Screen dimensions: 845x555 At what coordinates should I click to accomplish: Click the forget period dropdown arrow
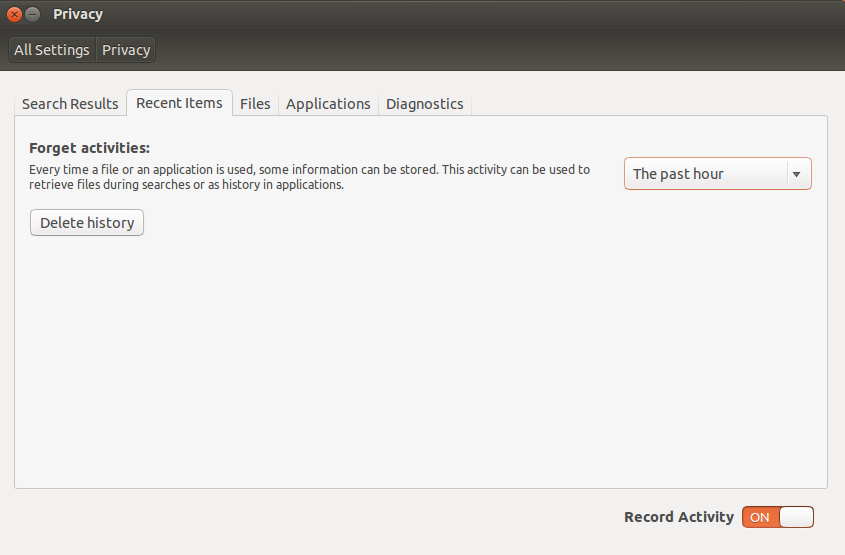point(796,174)
